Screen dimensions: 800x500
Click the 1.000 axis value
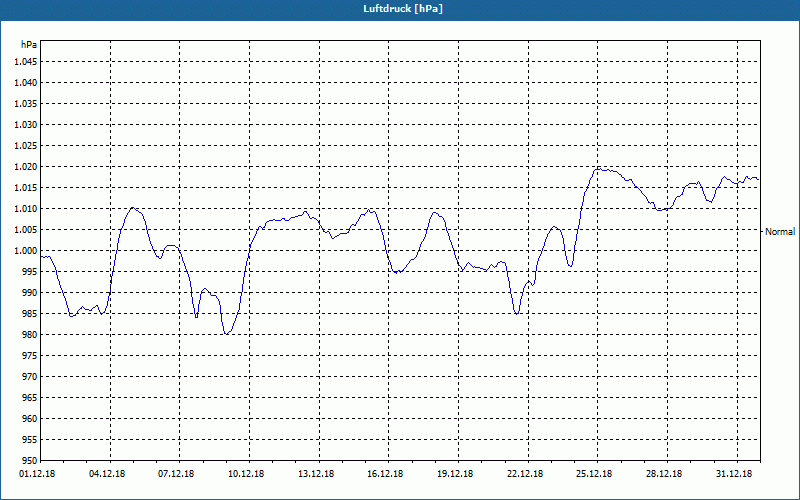26,251
